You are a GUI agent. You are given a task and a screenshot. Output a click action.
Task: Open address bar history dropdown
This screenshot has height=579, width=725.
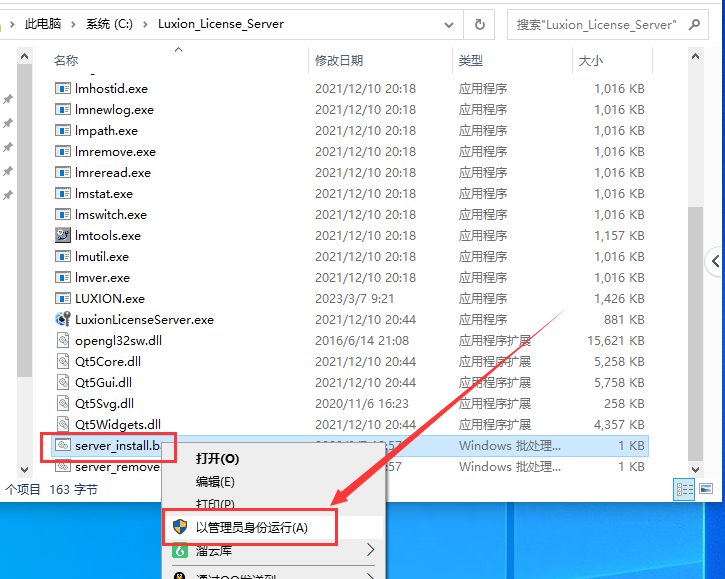point(448,25)
